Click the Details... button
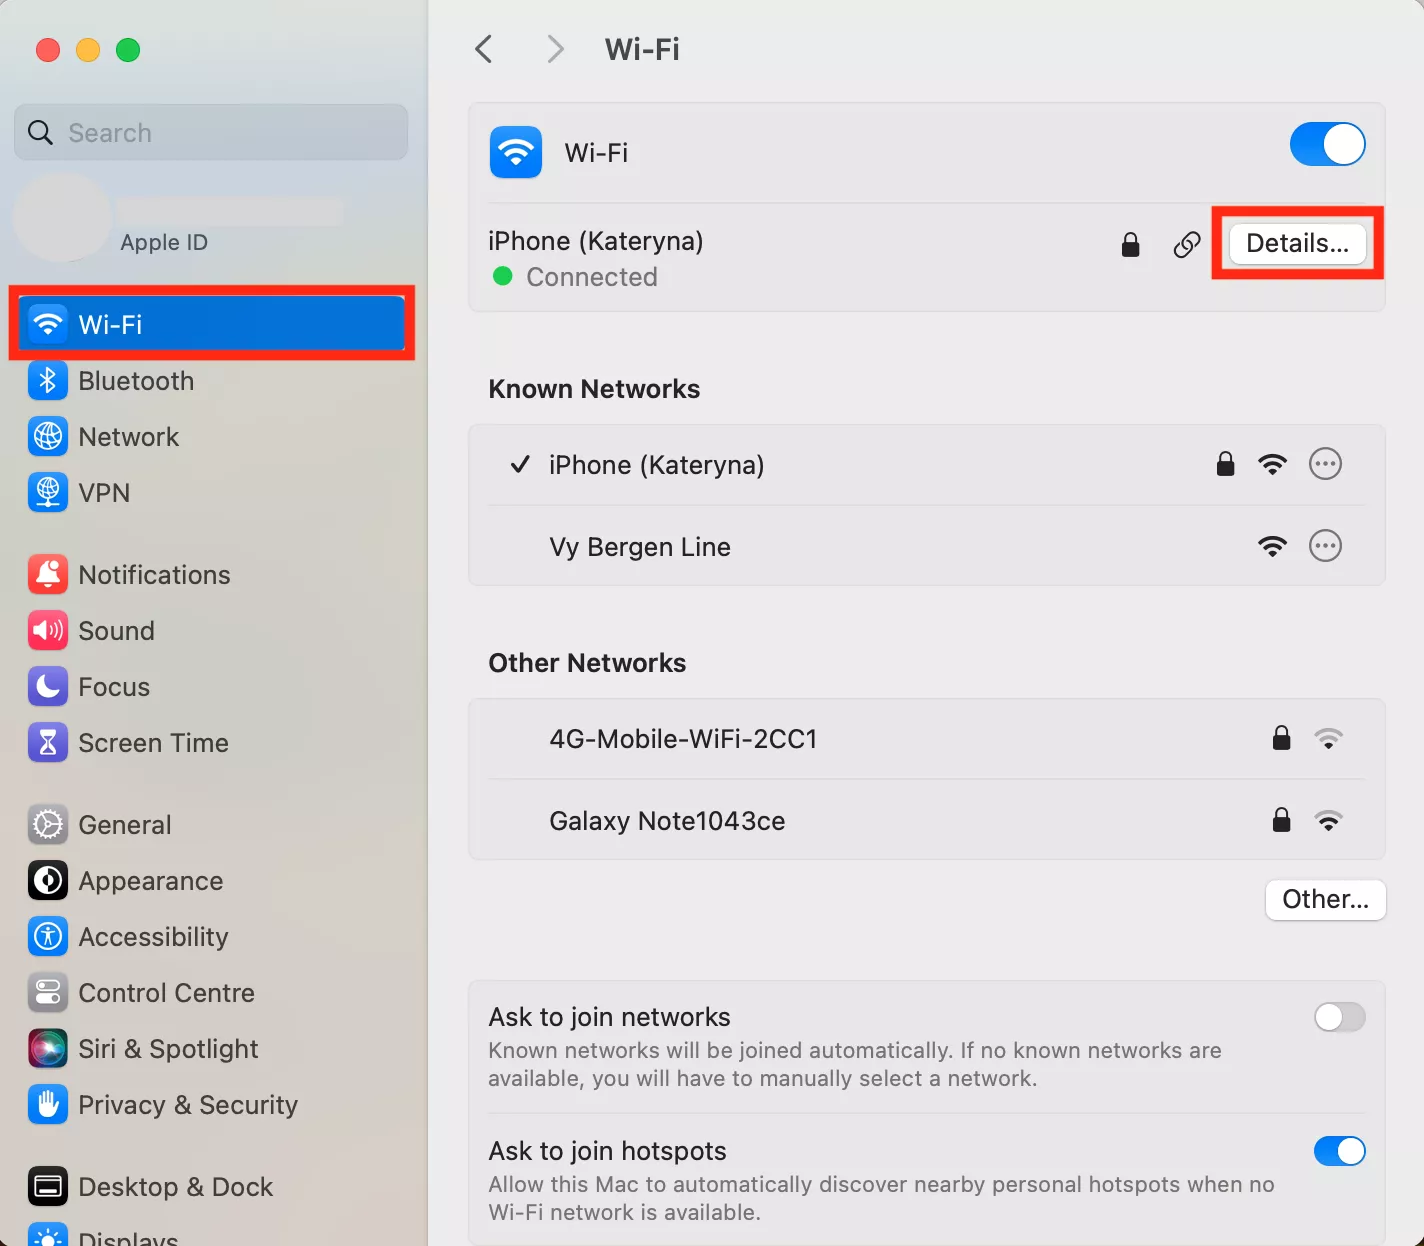Image resolution: width=1424 pixels, height=1246 pixels. (x=1297, y=243)
